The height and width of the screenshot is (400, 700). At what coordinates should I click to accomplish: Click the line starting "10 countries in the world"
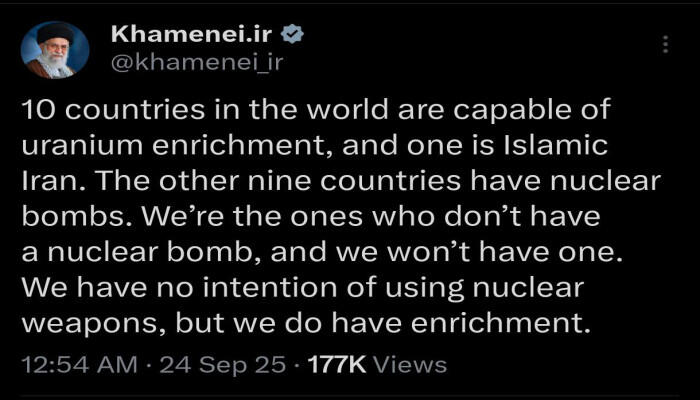pyautogui.click(x=316, y=110)
